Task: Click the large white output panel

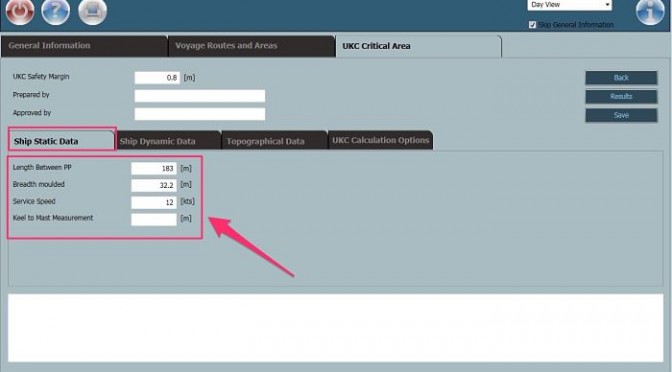Action: pos(336,328)
